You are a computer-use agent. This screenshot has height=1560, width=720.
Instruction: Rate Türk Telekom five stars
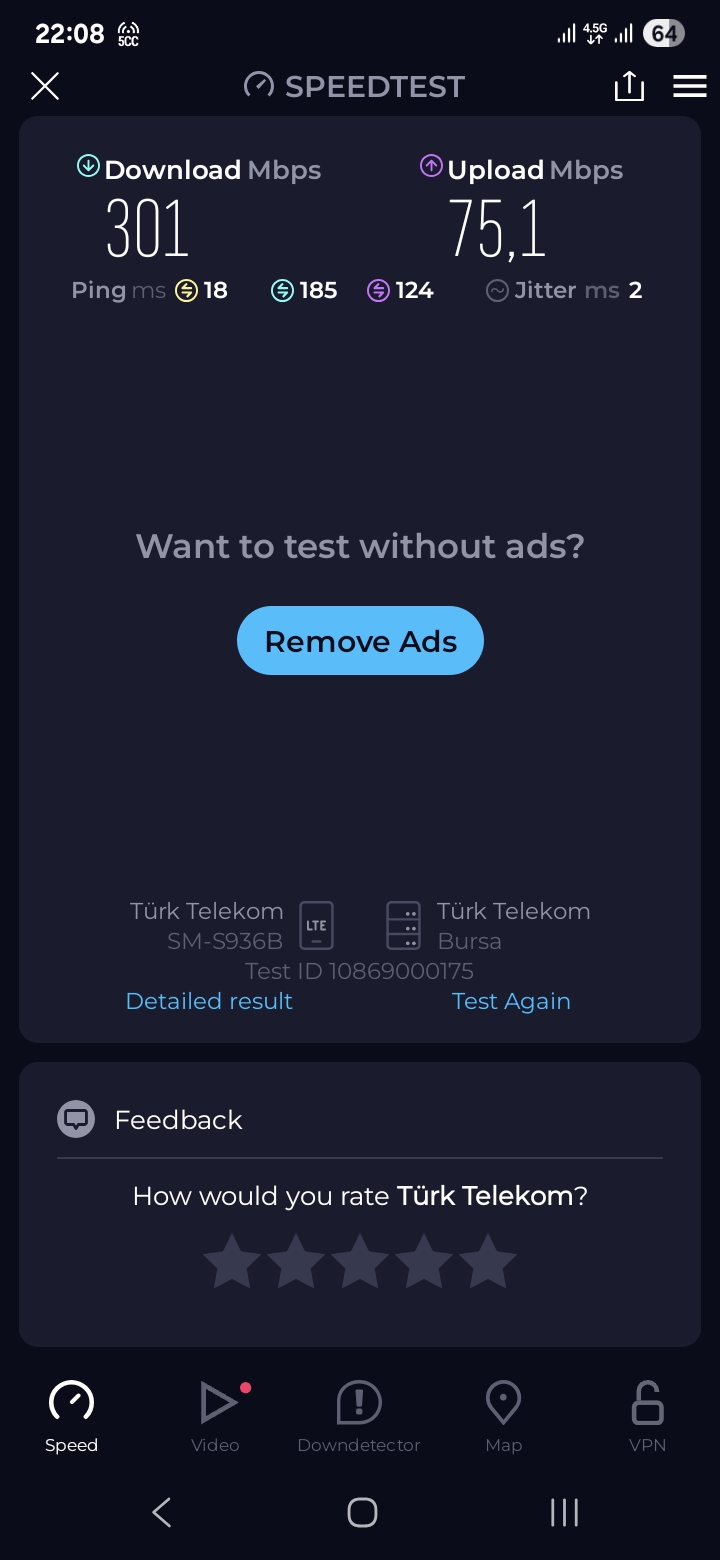(x=488, y=1262)
